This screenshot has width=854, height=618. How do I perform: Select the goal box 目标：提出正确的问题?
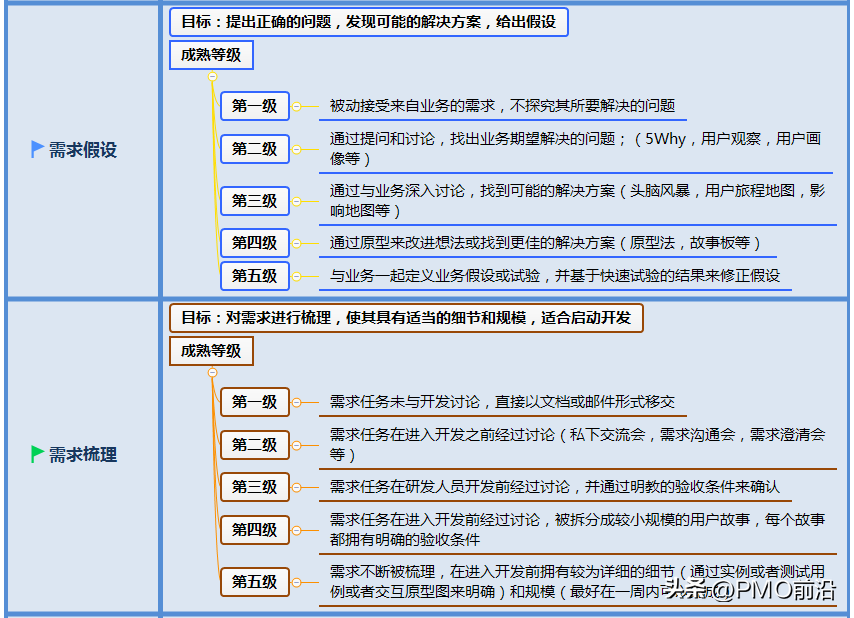(369, 22)
